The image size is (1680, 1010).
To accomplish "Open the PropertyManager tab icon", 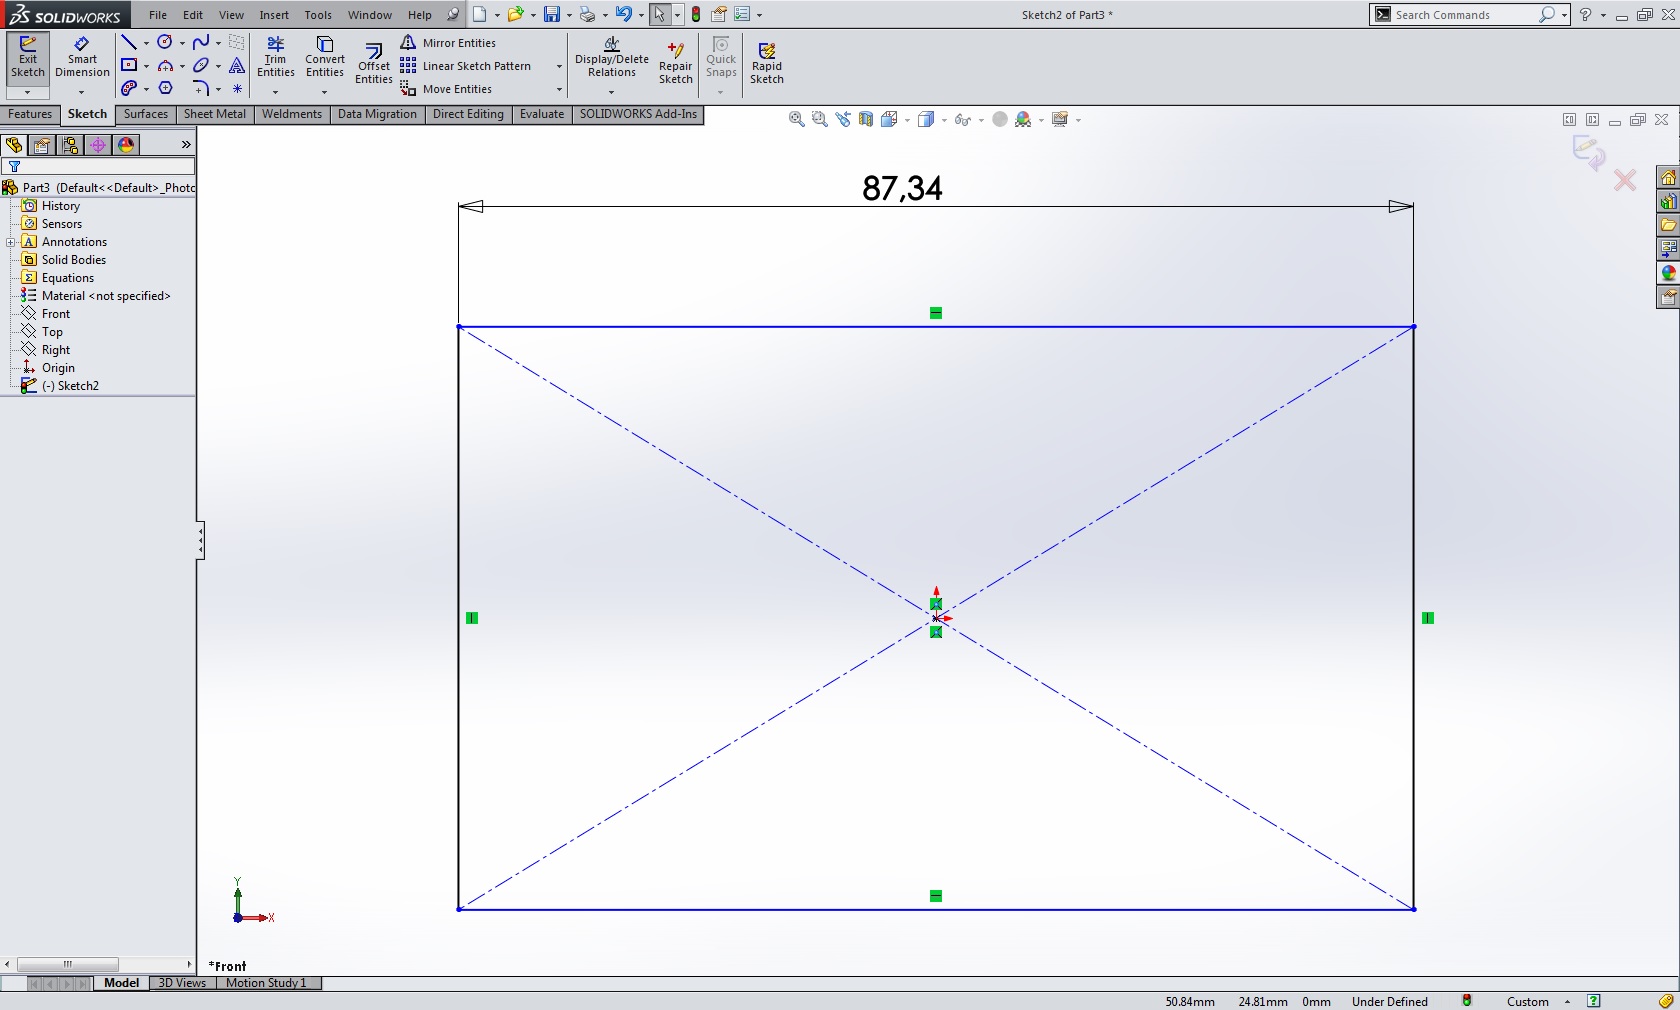I will (42, 145).
